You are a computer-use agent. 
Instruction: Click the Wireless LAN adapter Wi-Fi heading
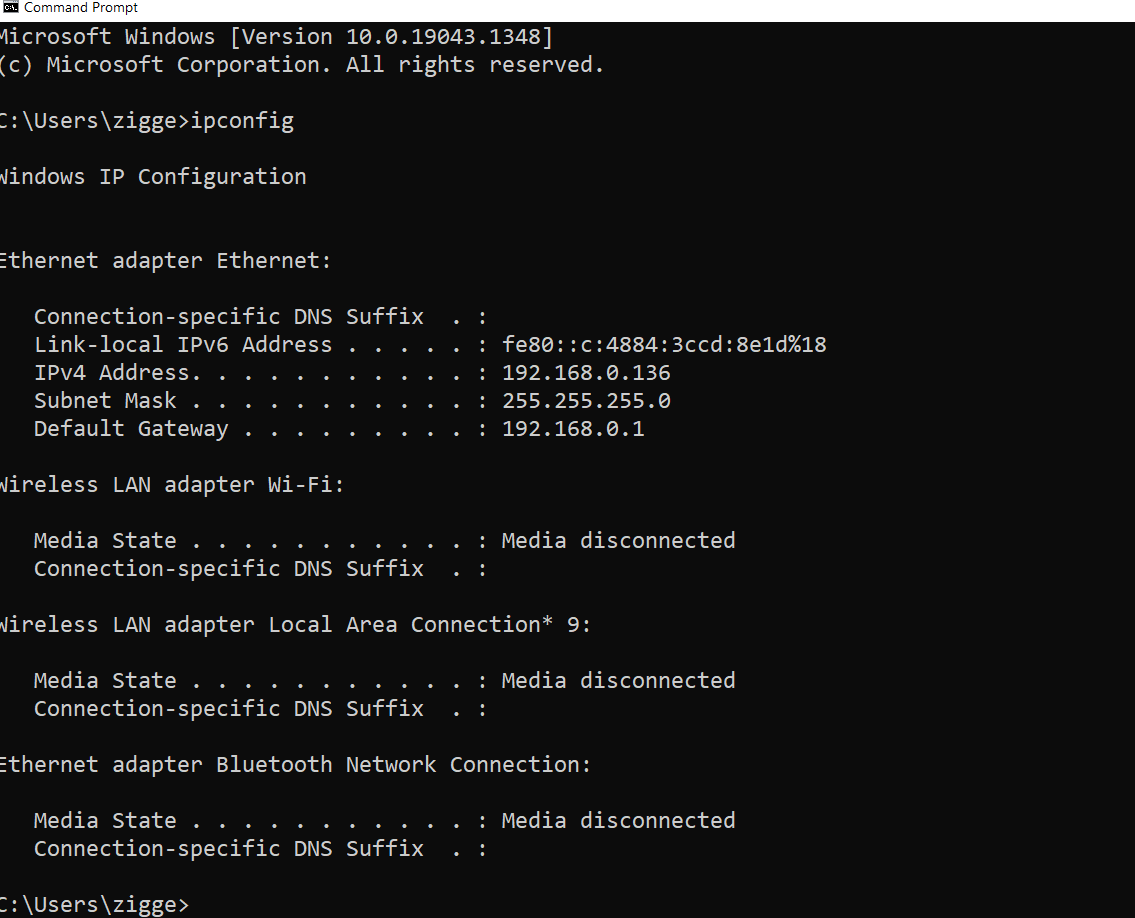(171, 484)
